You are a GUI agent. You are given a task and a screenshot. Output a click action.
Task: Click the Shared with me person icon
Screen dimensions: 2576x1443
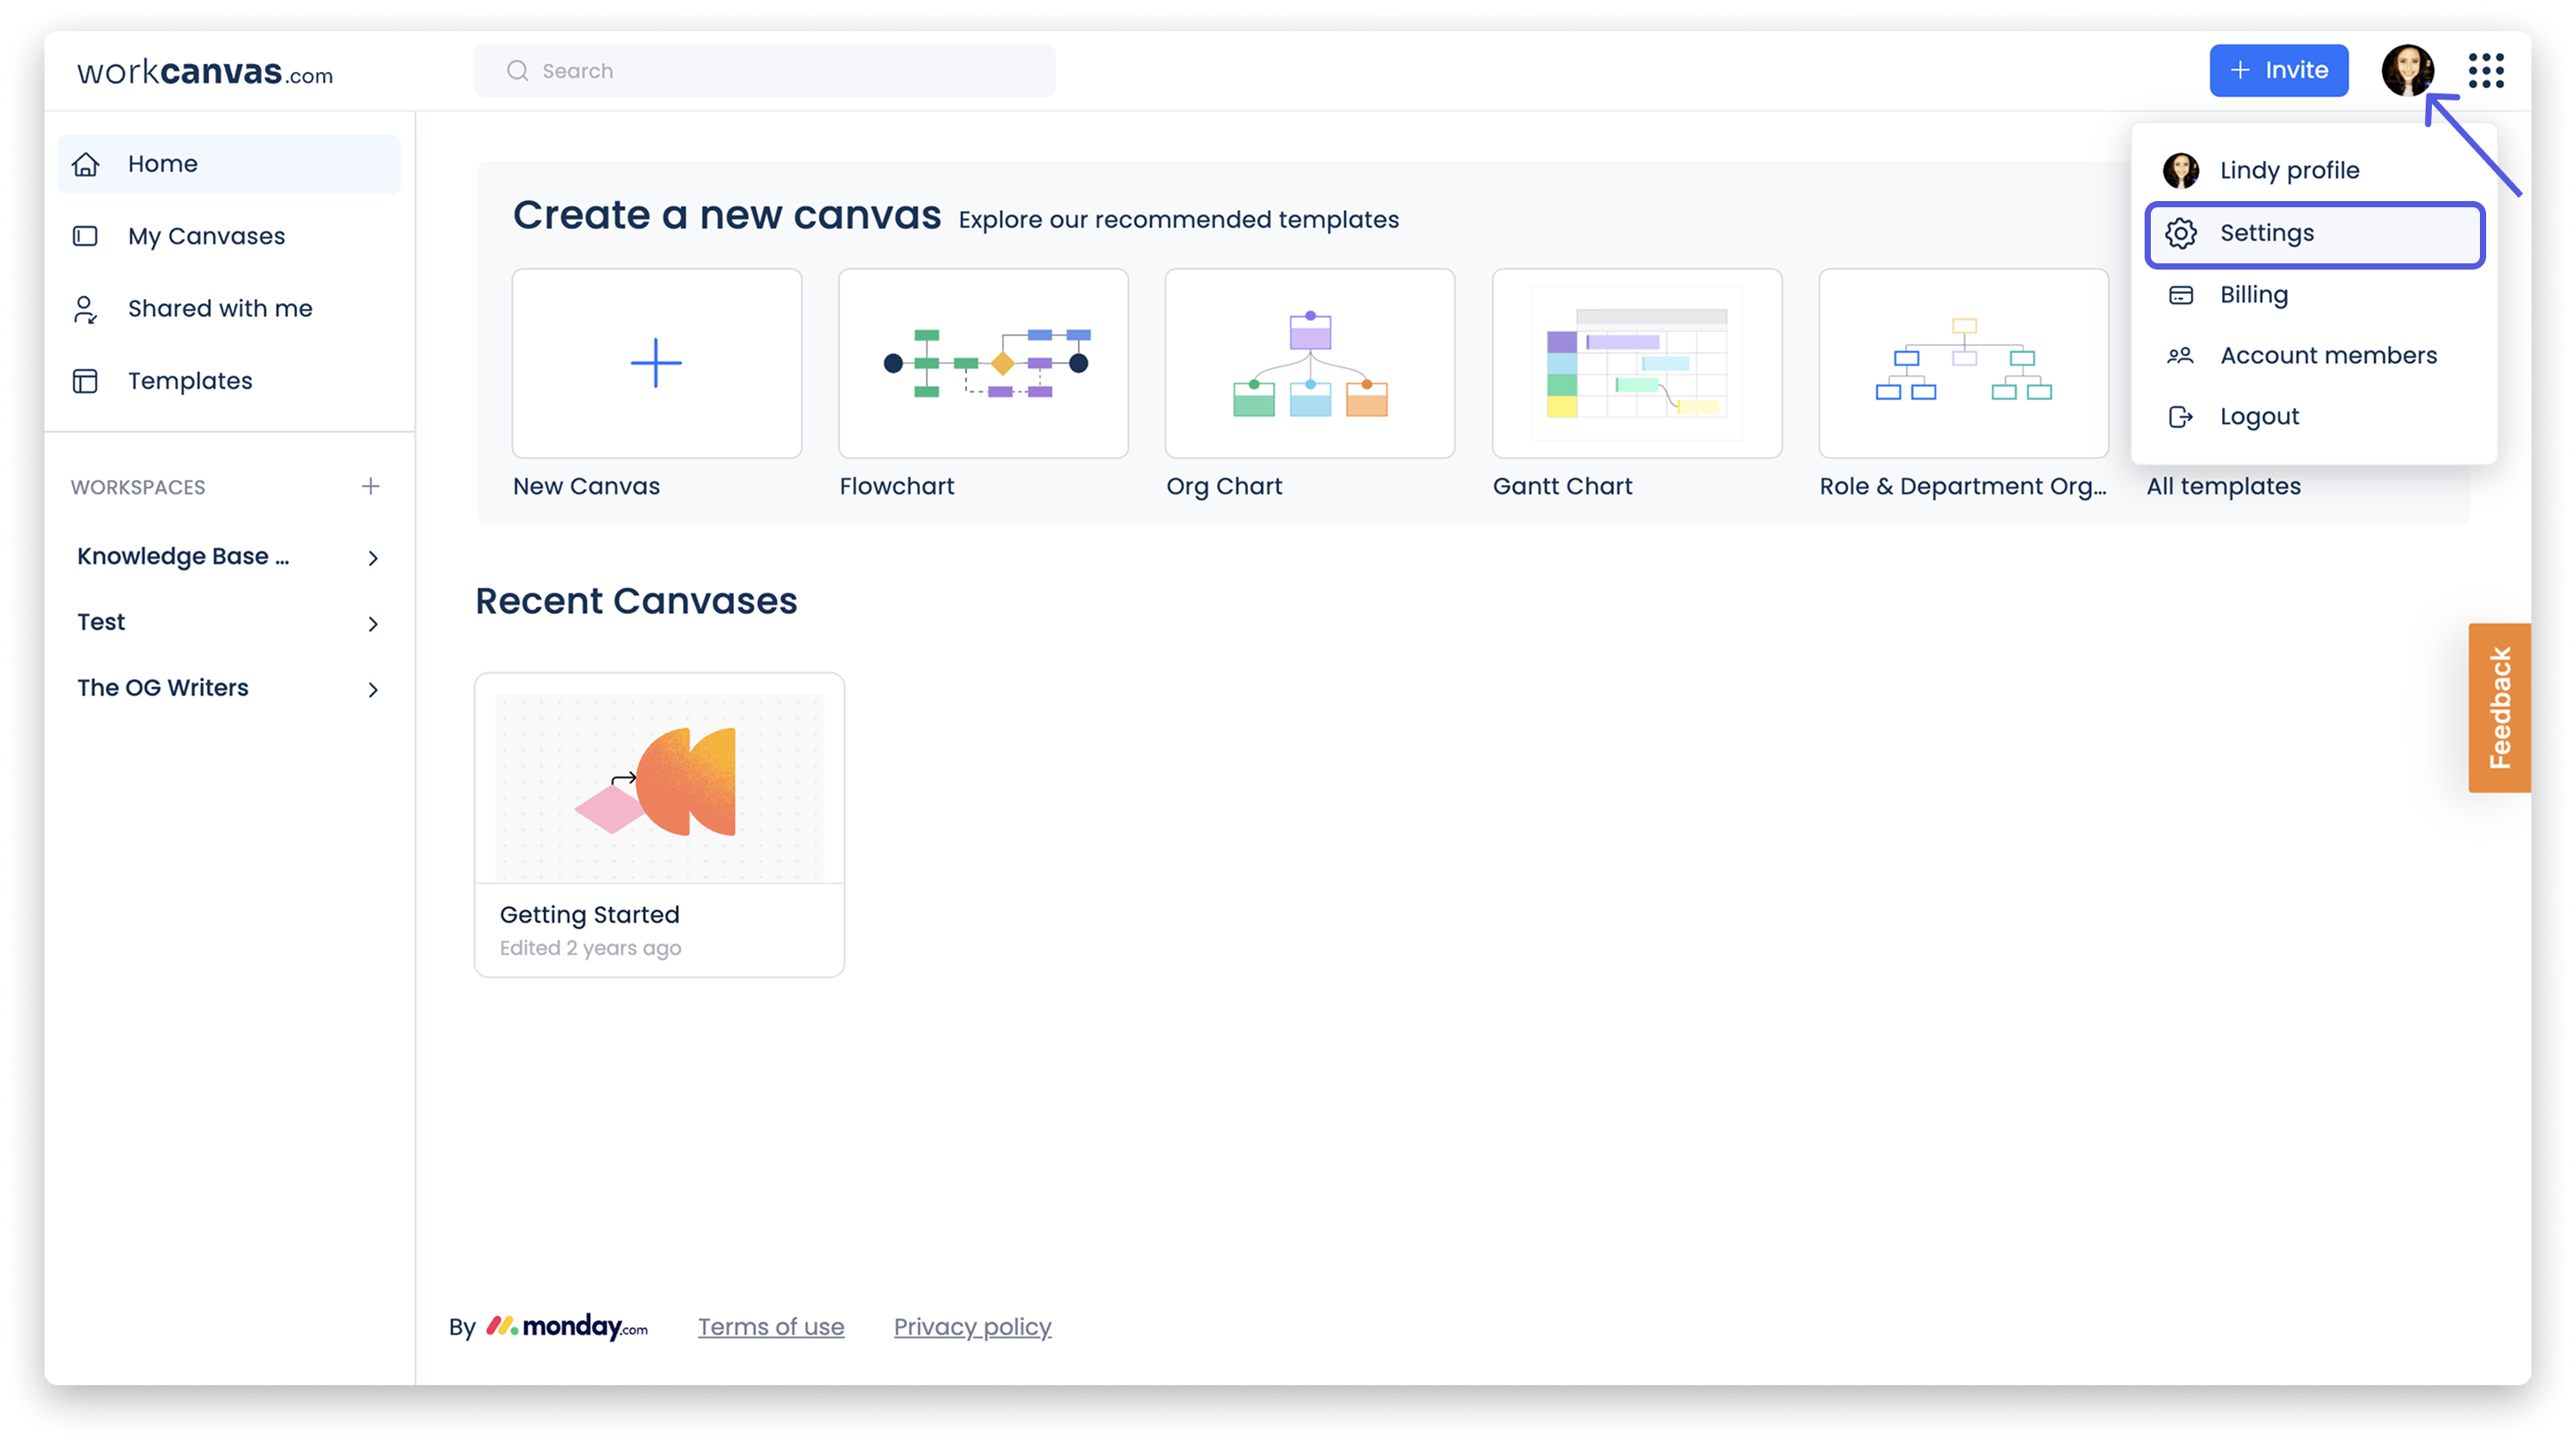(x=86, y=309)
